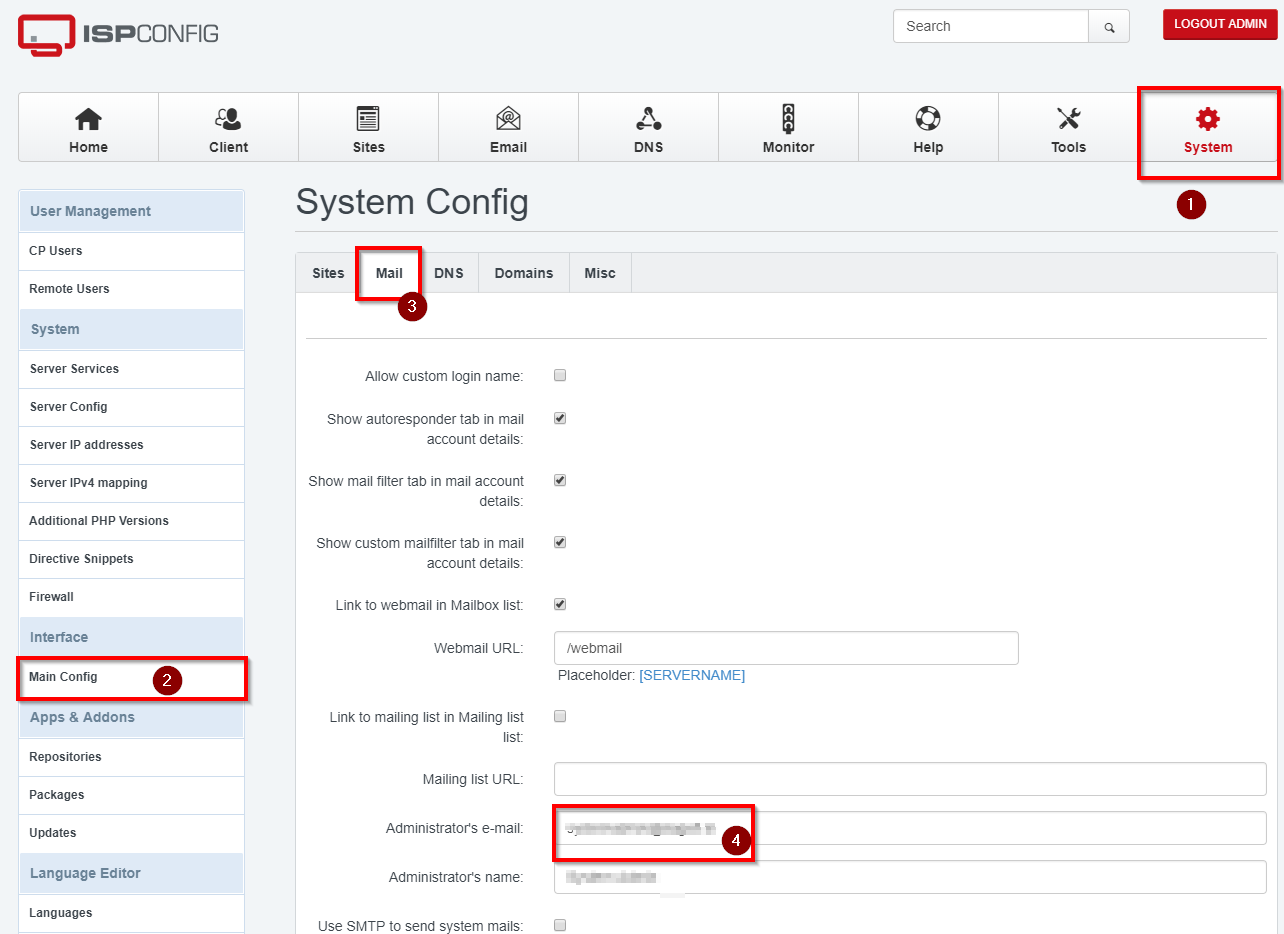The width and height of the screenshot is (1284, 934).
Task: Toggle Link to webmail in Mailbox list
Action: click(560, 604)
